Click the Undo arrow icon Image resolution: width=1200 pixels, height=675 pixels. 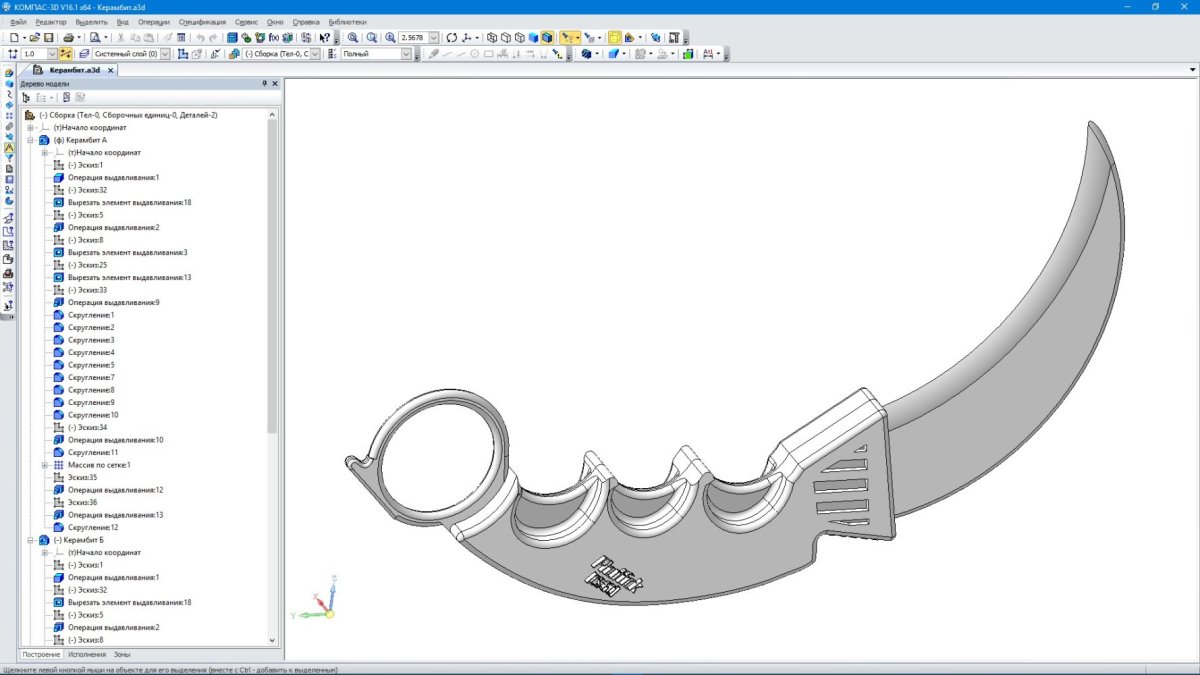click(x=200, y=37)
